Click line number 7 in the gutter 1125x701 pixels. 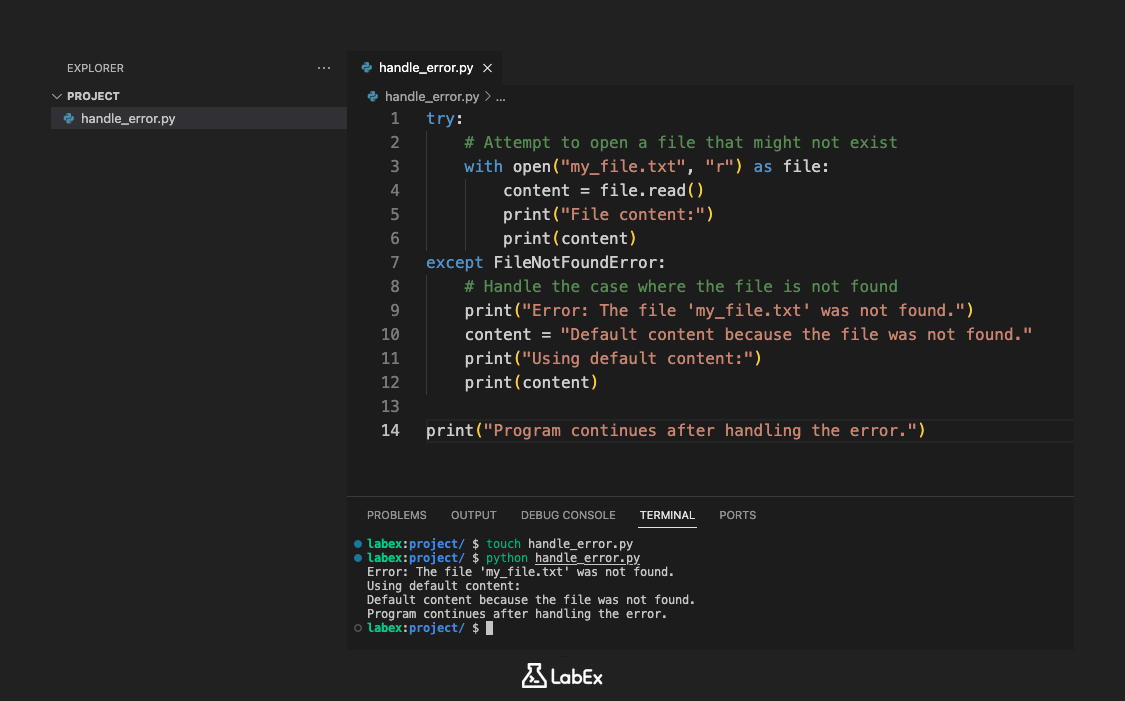click(x=394, y=262)
